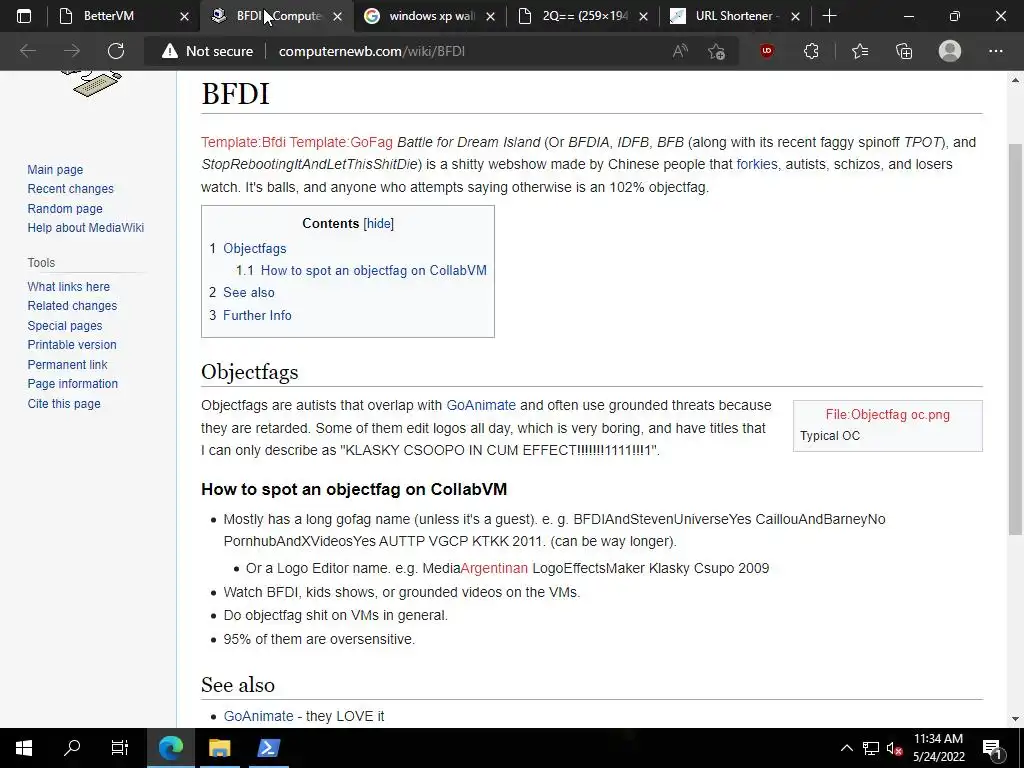
Task: Open Read aloud icon in address bar
Action: pyautogui.click(x=680, y=51)
